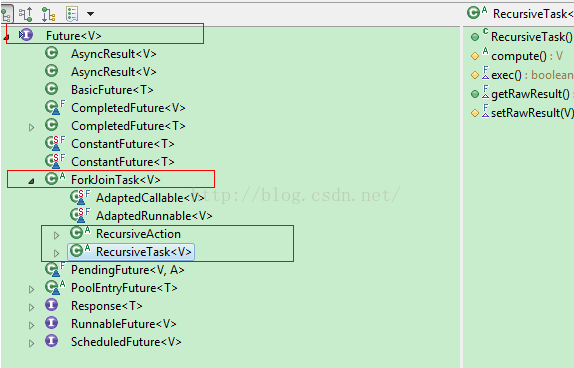The width and height of the screenshot is (574, 368).
Task: Select the BasicFuture<T> label
Action: coord(112,90)
